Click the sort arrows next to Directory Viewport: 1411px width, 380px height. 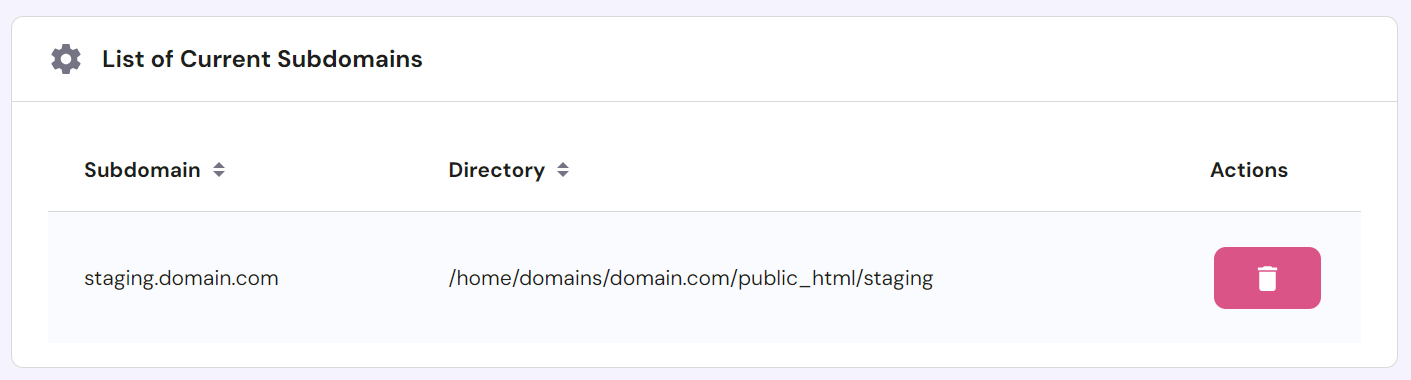click(x=563, y=170)
